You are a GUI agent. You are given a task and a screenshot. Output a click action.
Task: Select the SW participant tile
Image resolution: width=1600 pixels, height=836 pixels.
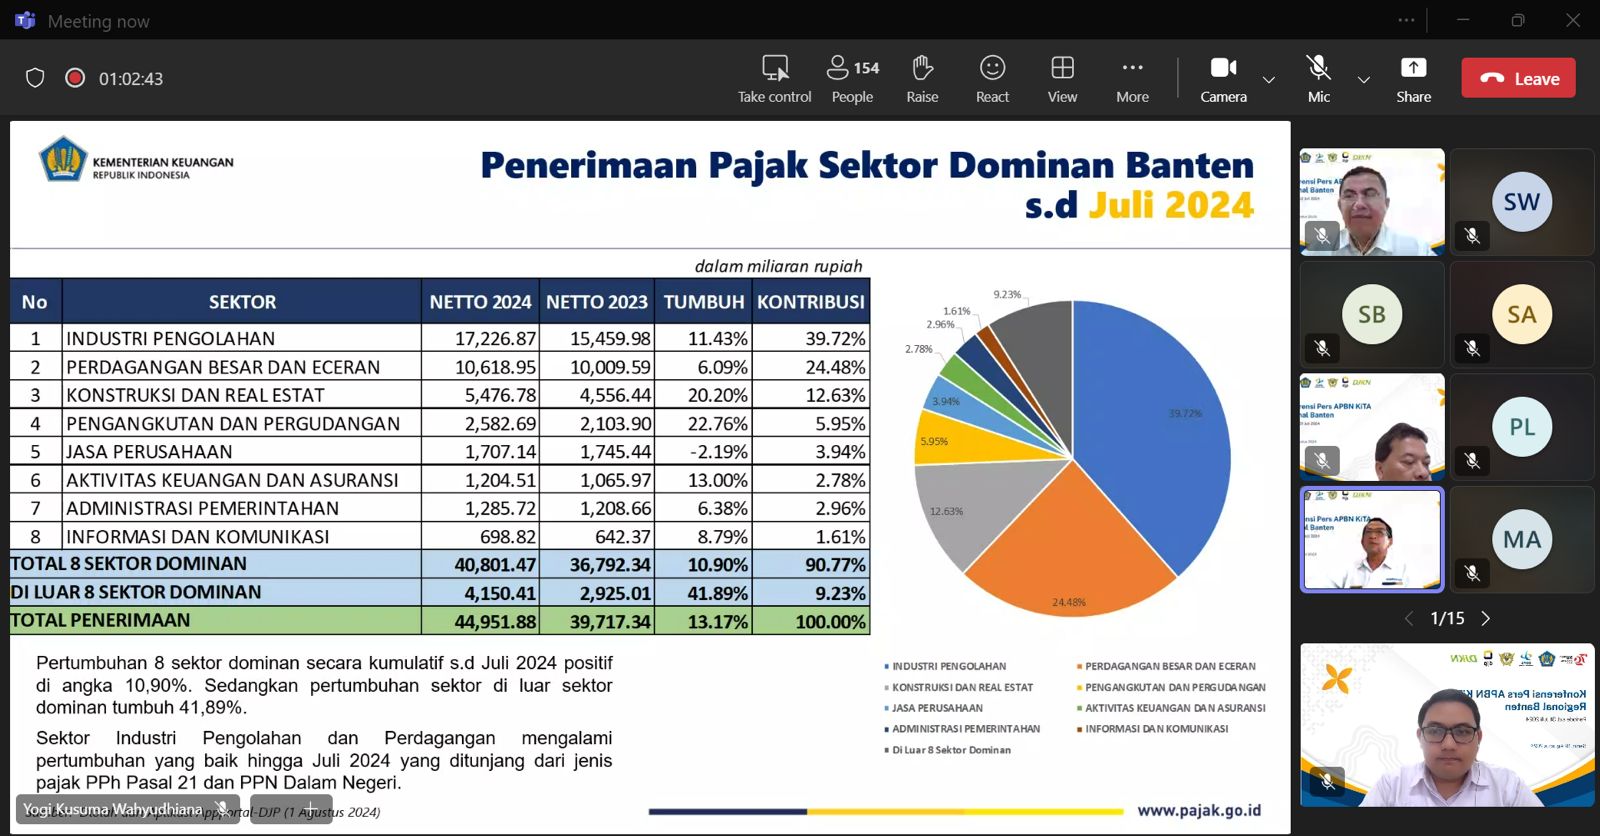1521,202
